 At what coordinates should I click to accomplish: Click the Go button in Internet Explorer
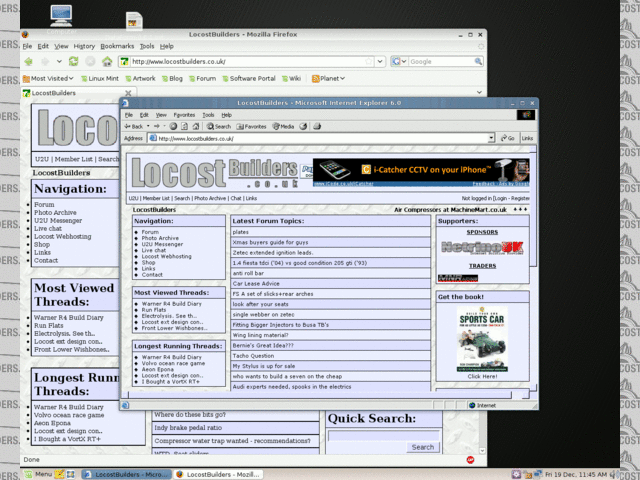tap(507, 138)
